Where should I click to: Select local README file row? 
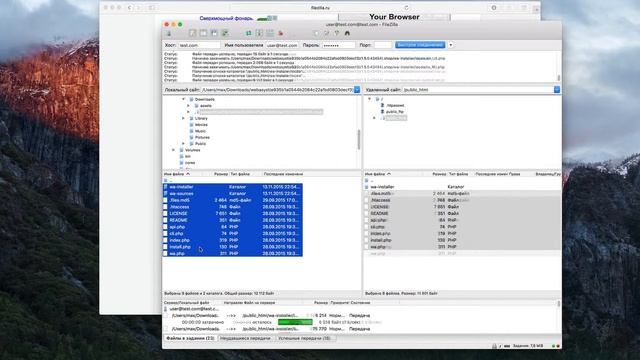[233, 220]
